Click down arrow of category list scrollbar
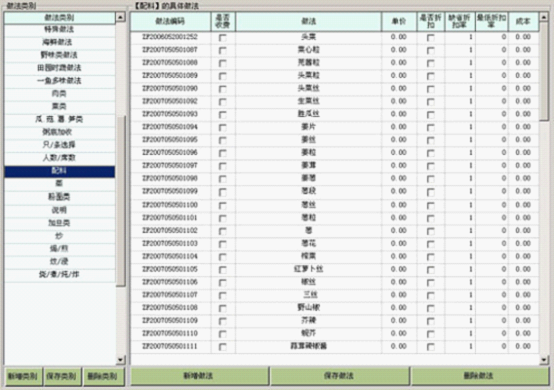Screen dimensions: 554x390 (x=120, y=360)
